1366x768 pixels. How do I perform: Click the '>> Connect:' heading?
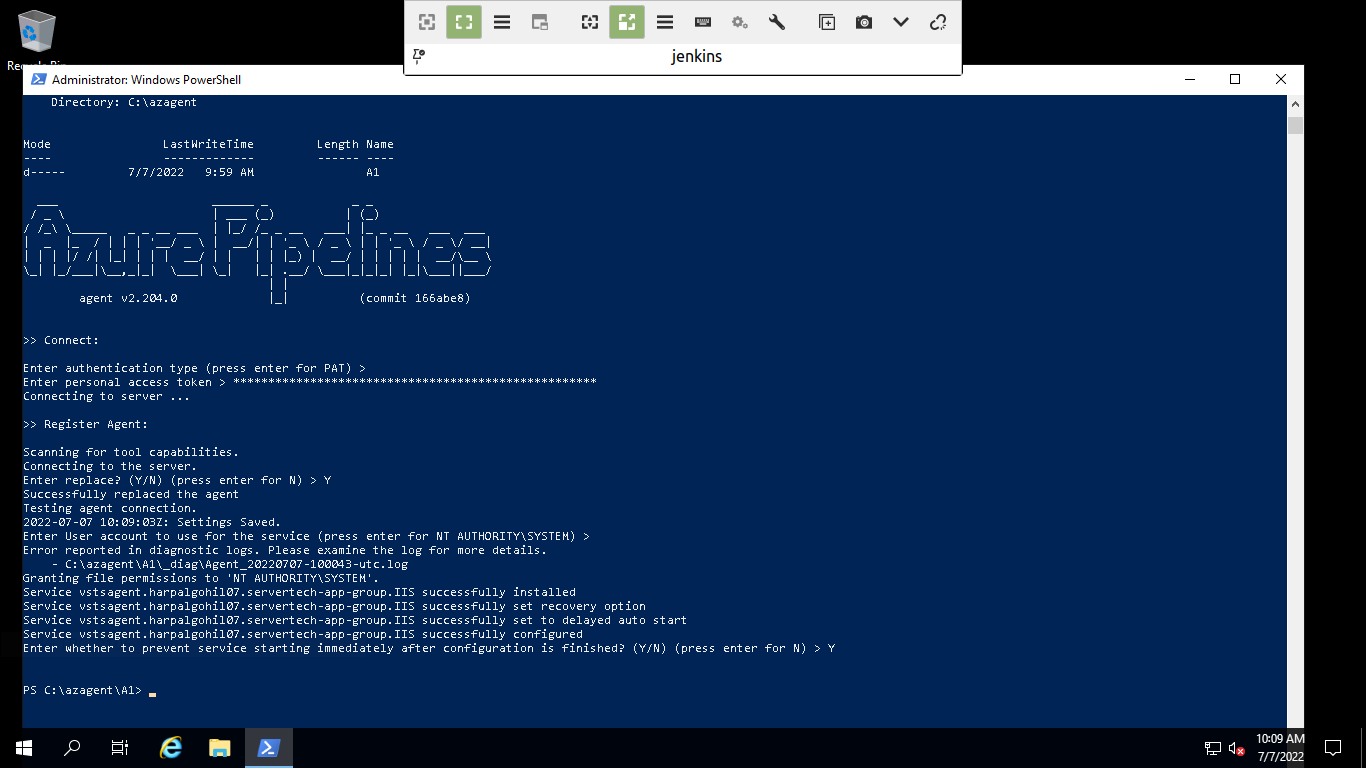[61, 340]
